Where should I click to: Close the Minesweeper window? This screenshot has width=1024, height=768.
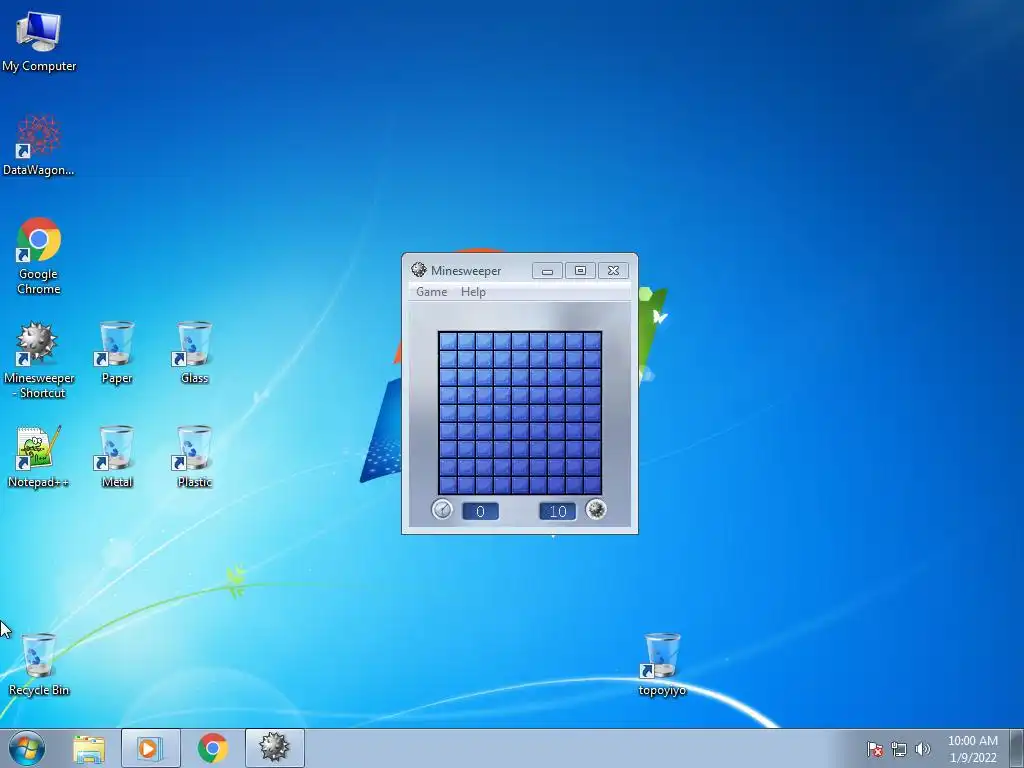(x=613, y=270)
